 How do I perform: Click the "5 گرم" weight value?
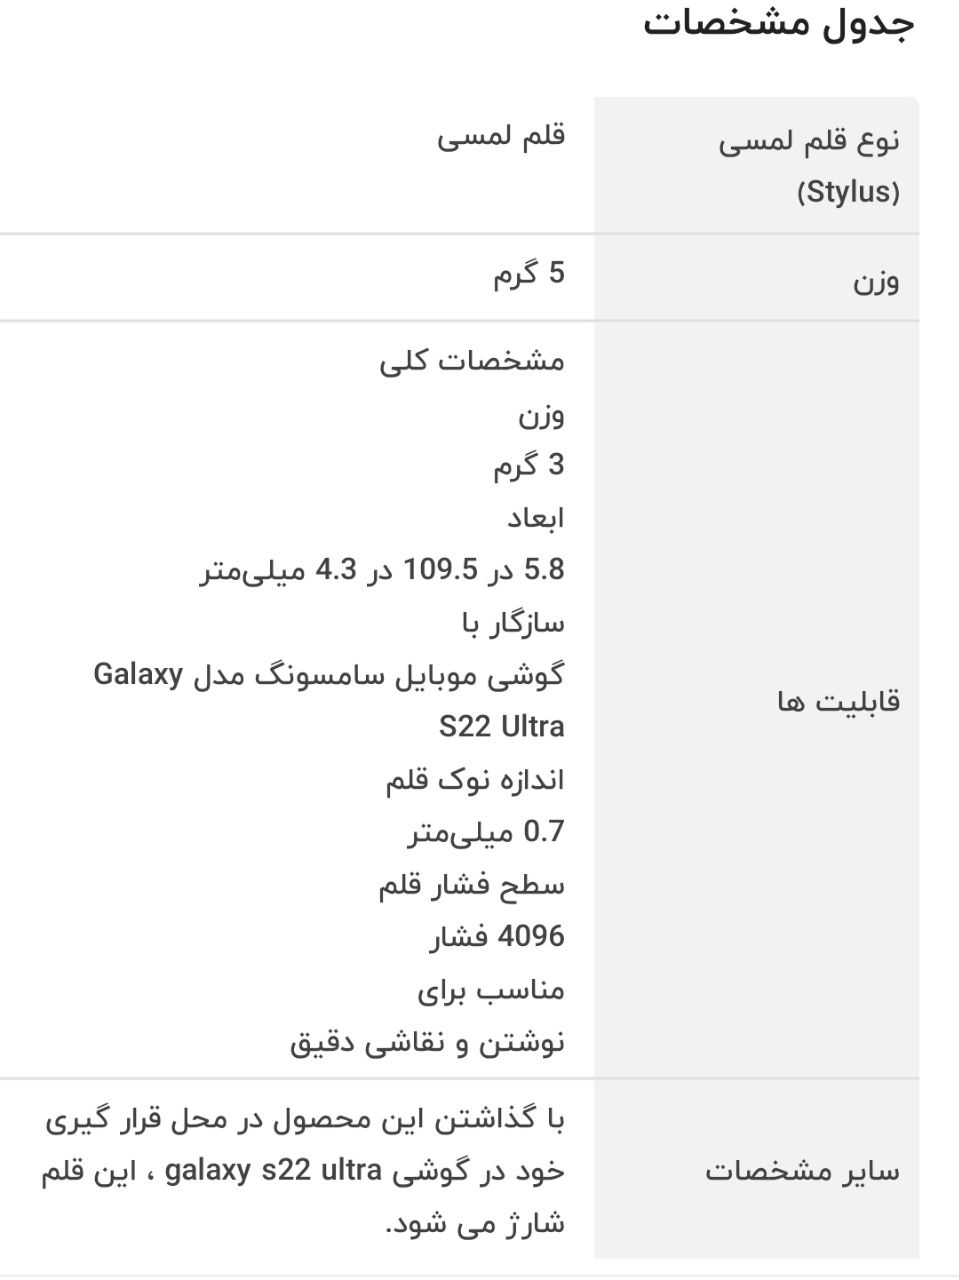click(528, 273)
